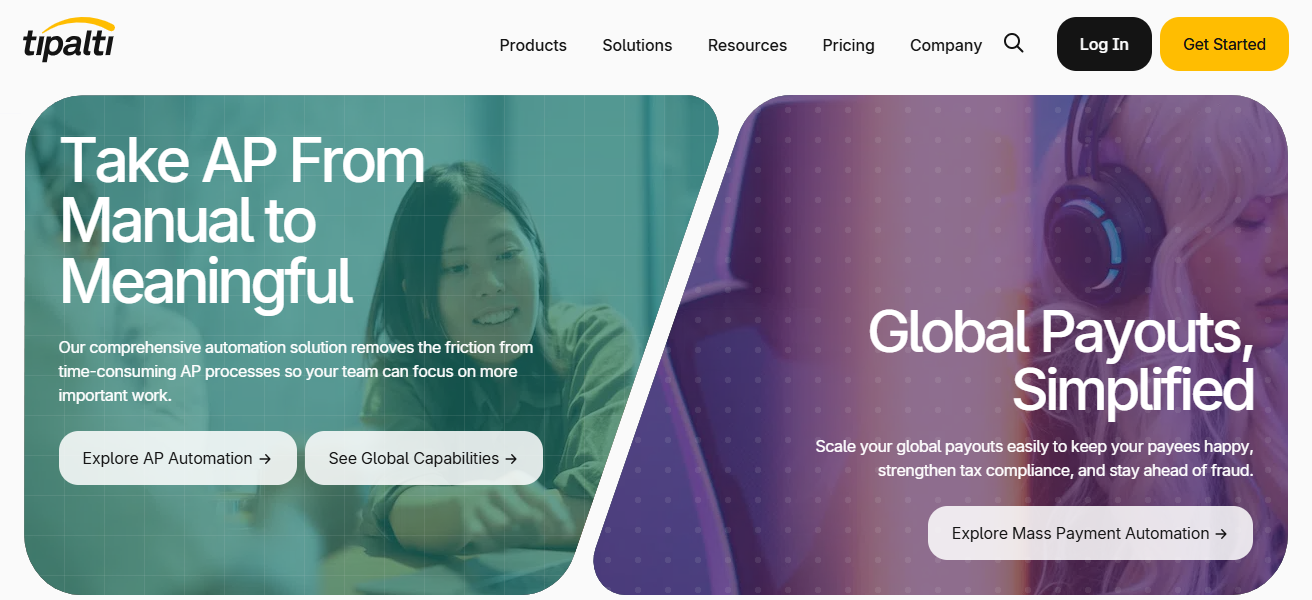Click the Tipalti logo
This screenshot has height=600, width=1312.
(x=69, y=41)
